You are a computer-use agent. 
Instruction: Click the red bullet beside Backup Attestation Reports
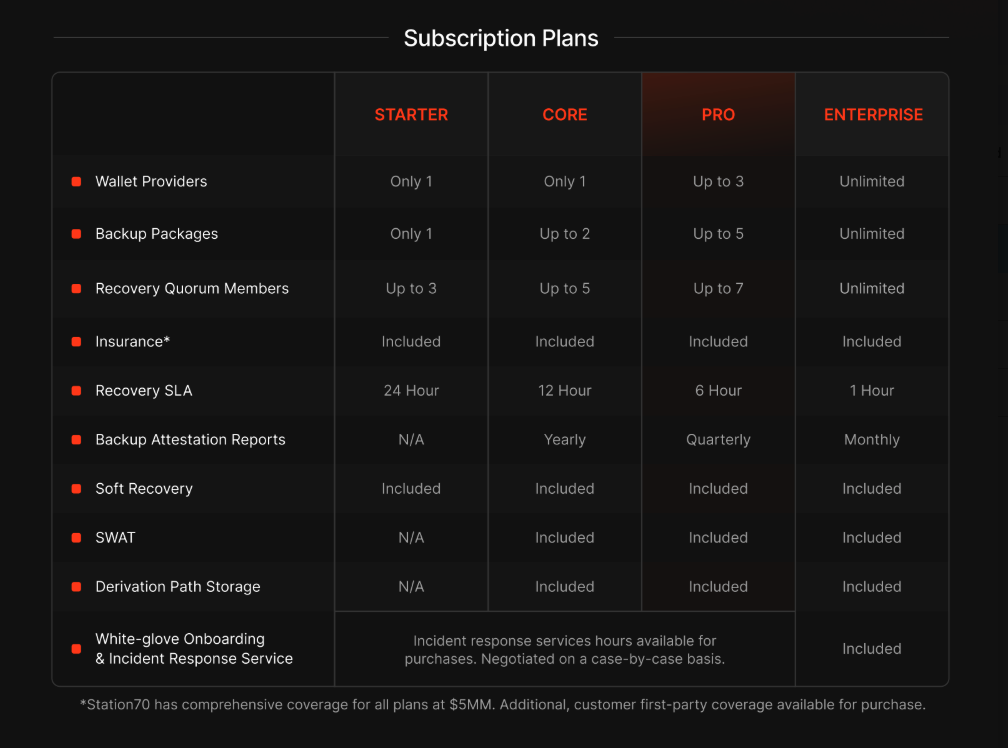(x=76, y=440)
